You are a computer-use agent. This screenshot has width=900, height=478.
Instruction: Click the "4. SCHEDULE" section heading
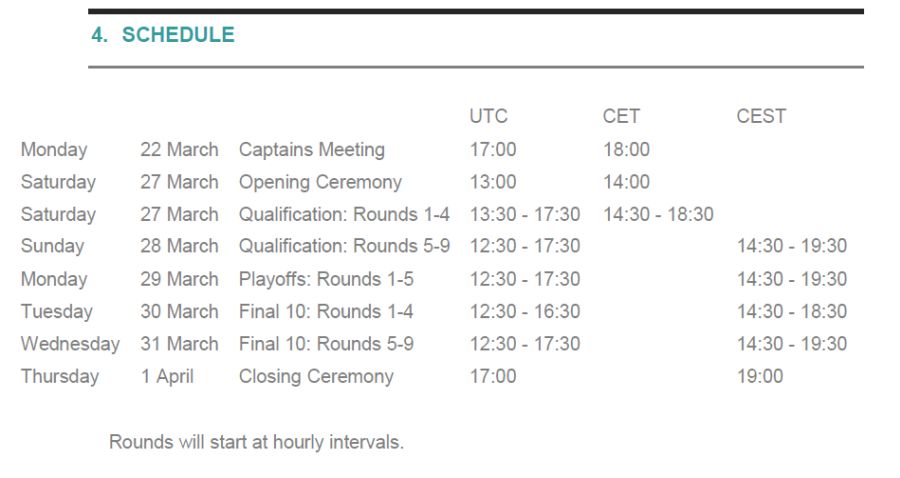[x=163, y=35]
